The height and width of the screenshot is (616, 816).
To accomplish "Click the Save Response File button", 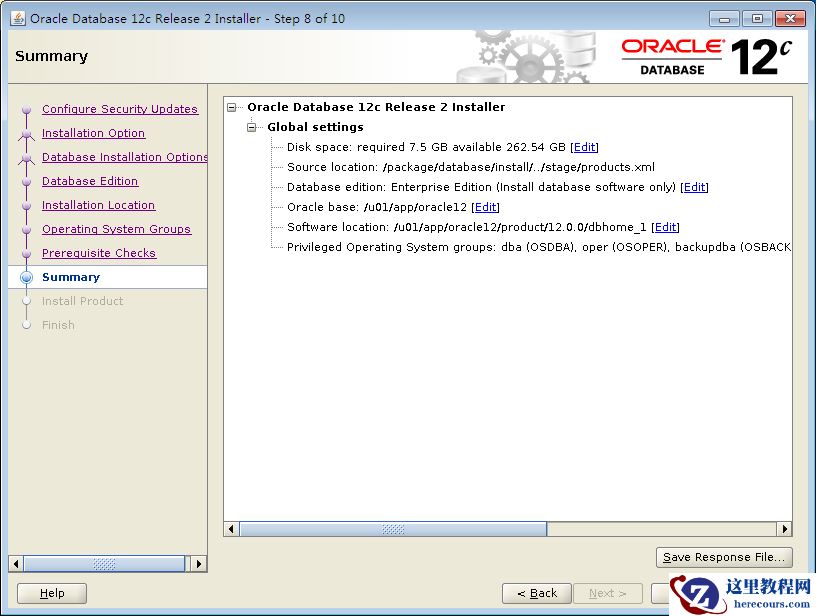I will click(724, 557).
